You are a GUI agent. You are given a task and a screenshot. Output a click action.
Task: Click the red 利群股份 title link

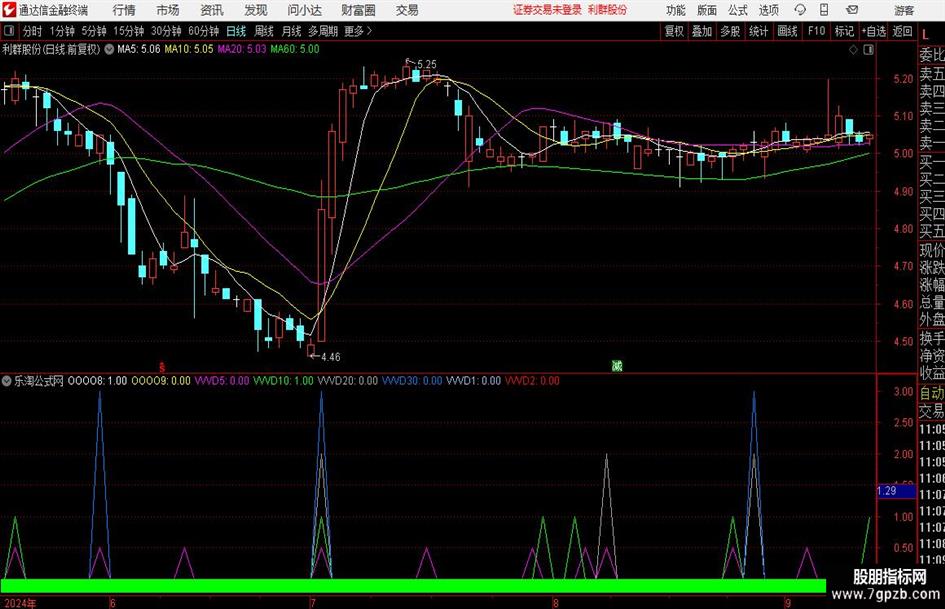pyautogui.click(x=607, y=10)
